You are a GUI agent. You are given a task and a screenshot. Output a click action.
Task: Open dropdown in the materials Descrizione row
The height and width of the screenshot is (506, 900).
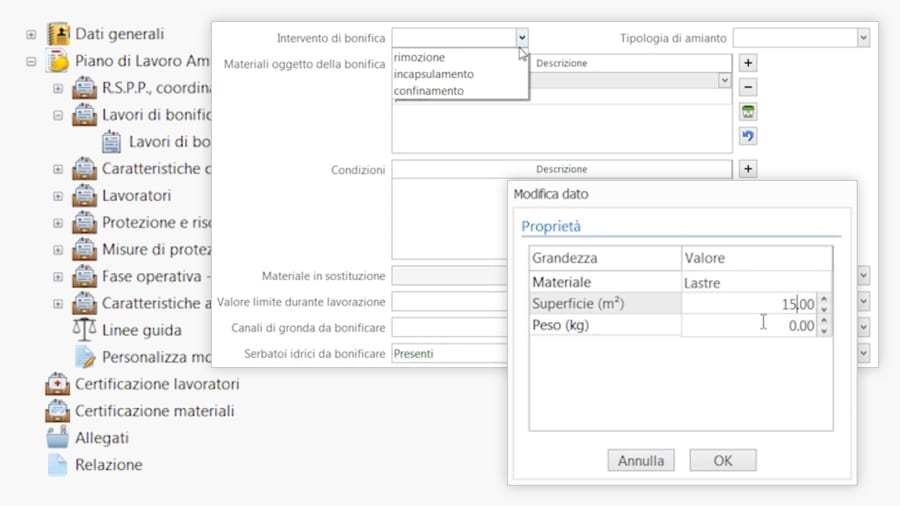coord(725,81)
